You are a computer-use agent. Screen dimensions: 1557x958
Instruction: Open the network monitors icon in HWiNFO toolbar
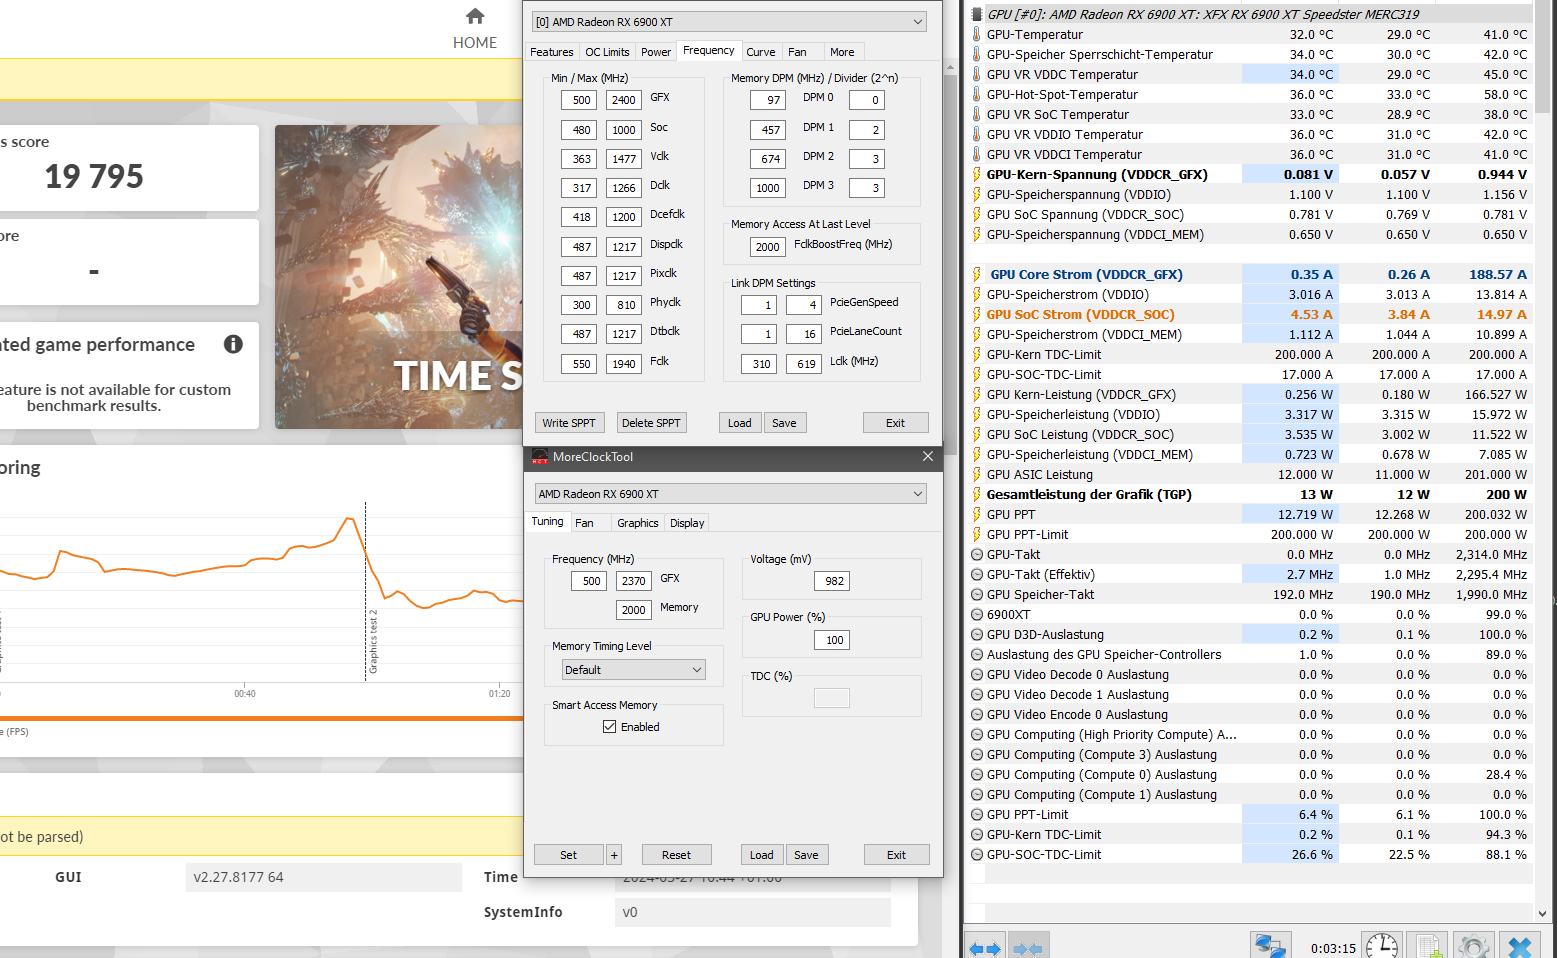(1270, 946)
